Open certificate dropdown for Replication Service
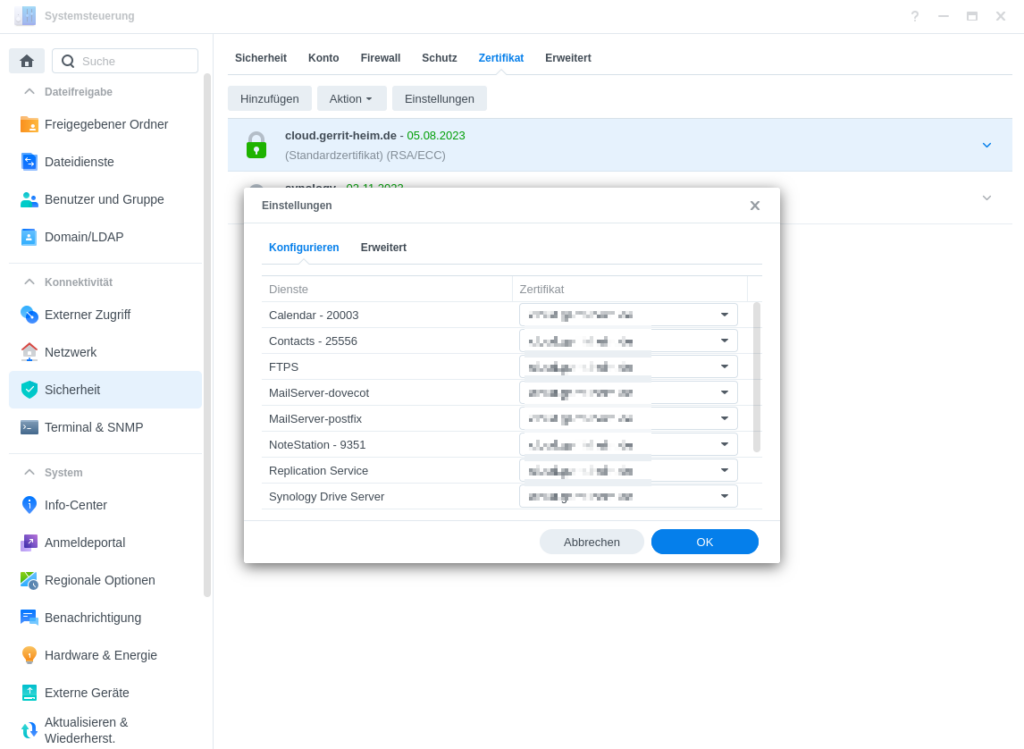 [x=628, y=470]
